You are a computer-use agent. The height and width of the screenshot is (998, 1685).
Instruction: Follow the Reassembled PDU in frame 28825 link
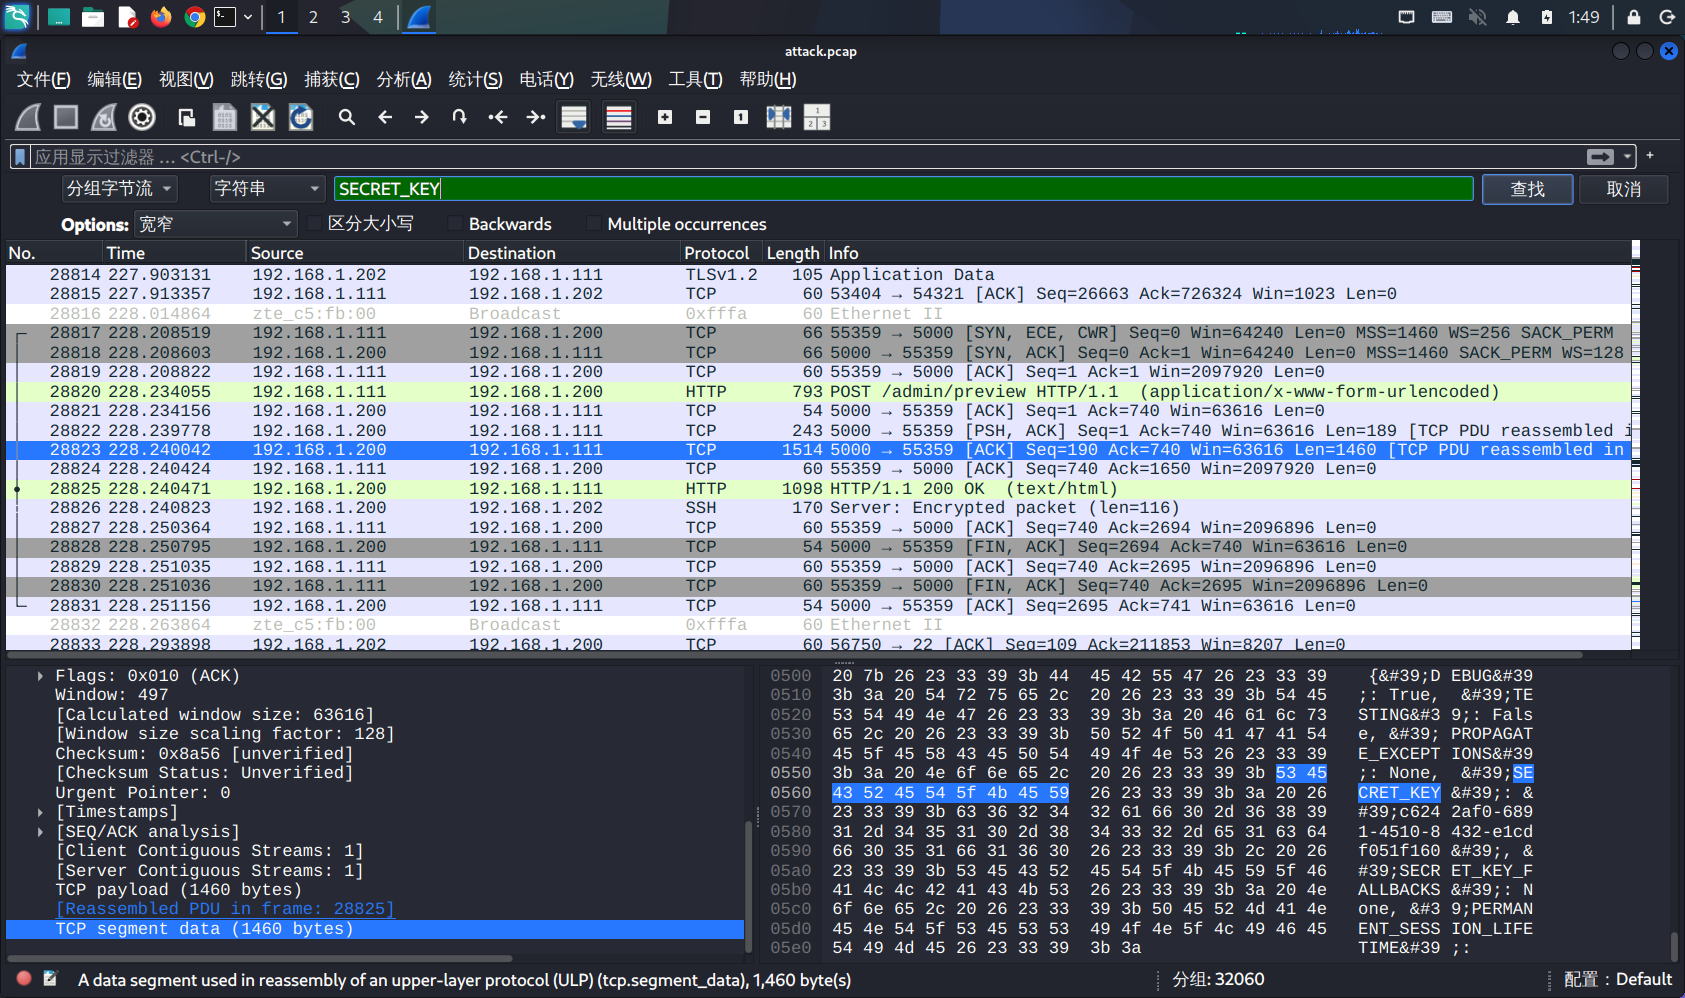(x=225, y=909)
